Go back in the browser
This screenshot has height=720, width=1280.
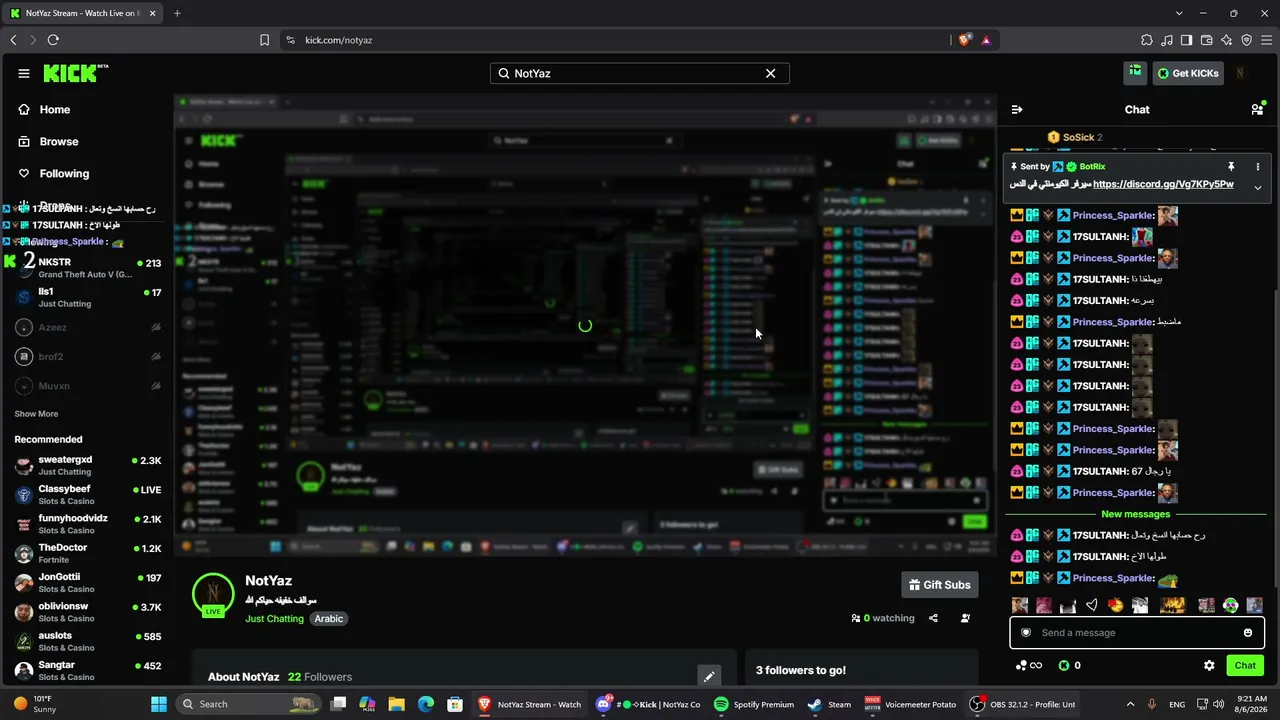(x=13, y=40)
